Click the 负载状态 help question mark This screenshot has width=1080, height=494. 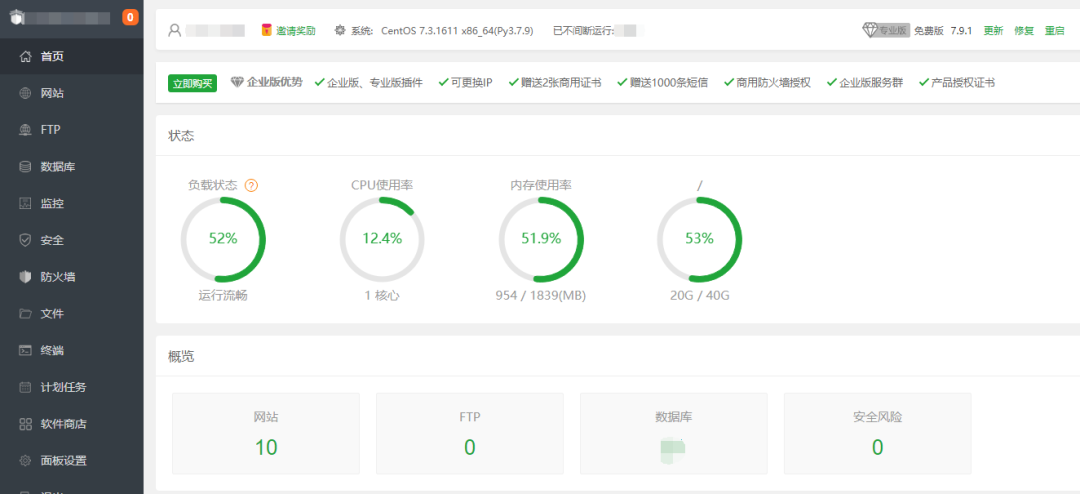coord(251,185)
